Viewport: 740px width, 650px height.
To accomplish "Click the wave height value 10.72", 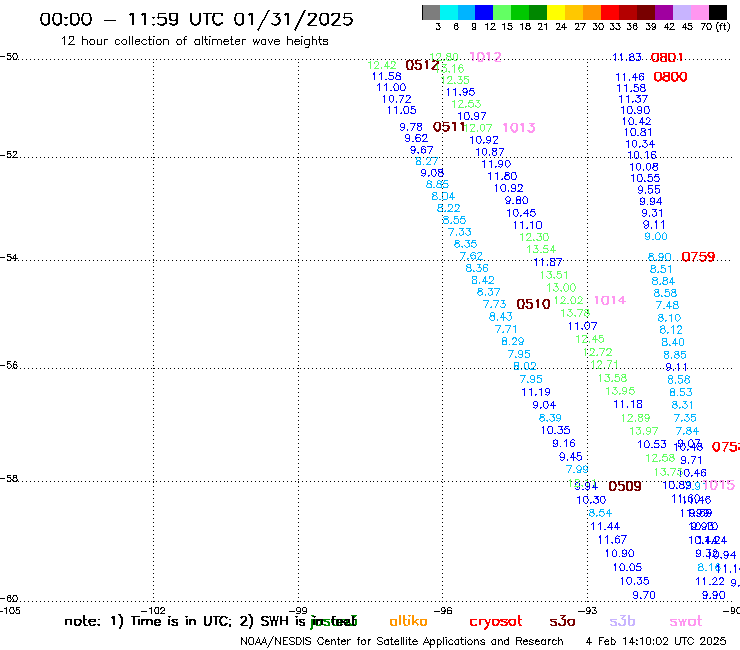I will (396, 99).
